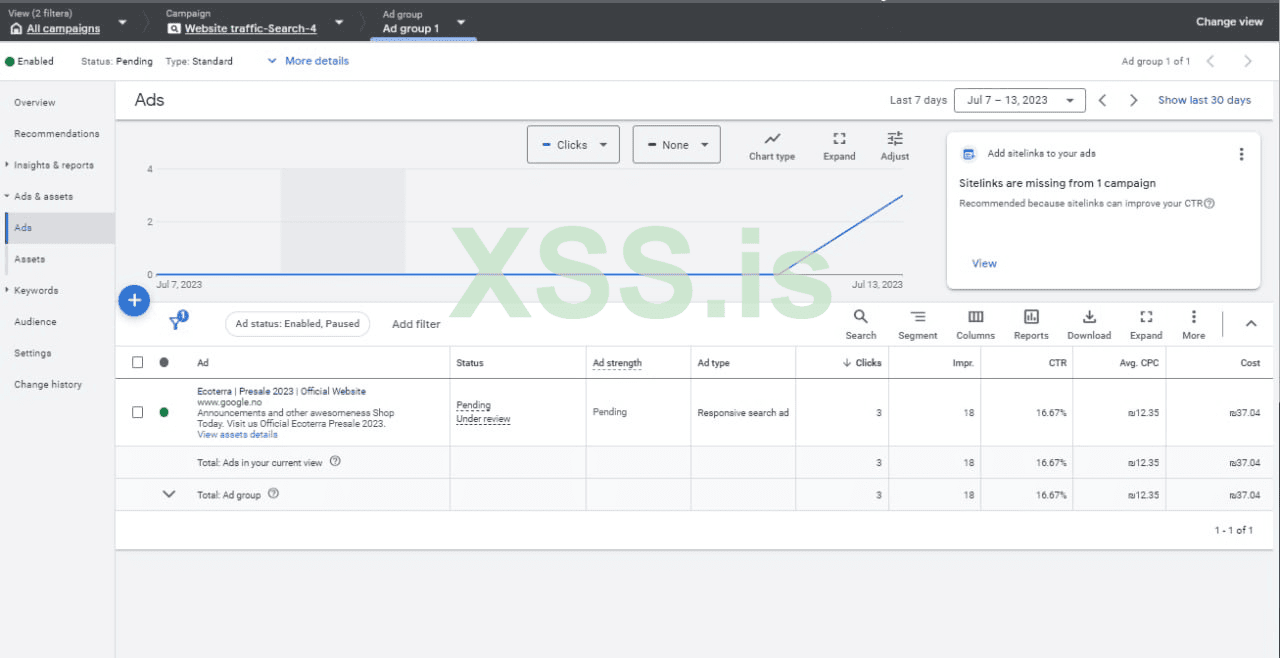Click View in the sitelinks card

pos(984,263)
